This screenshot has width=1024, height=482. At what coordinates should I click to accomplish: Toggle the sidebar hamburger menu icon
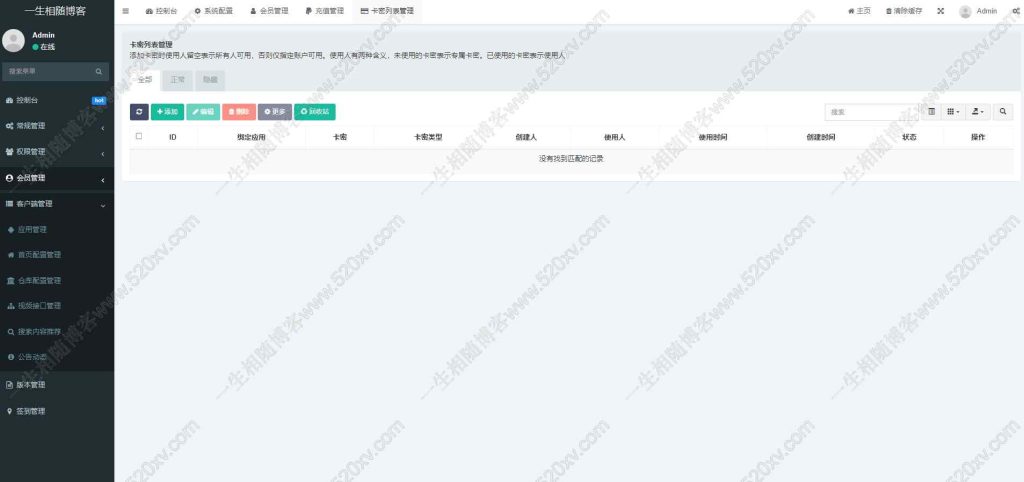coord(125,11)
